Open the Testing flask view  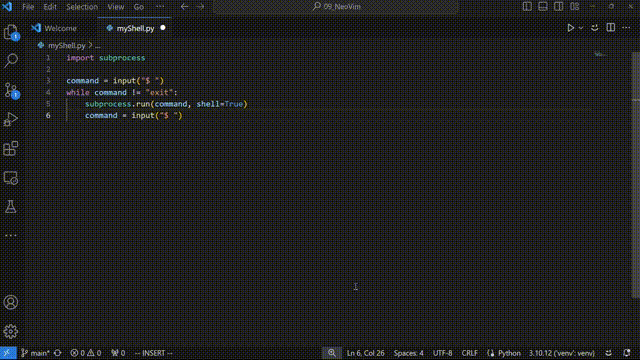11,207
